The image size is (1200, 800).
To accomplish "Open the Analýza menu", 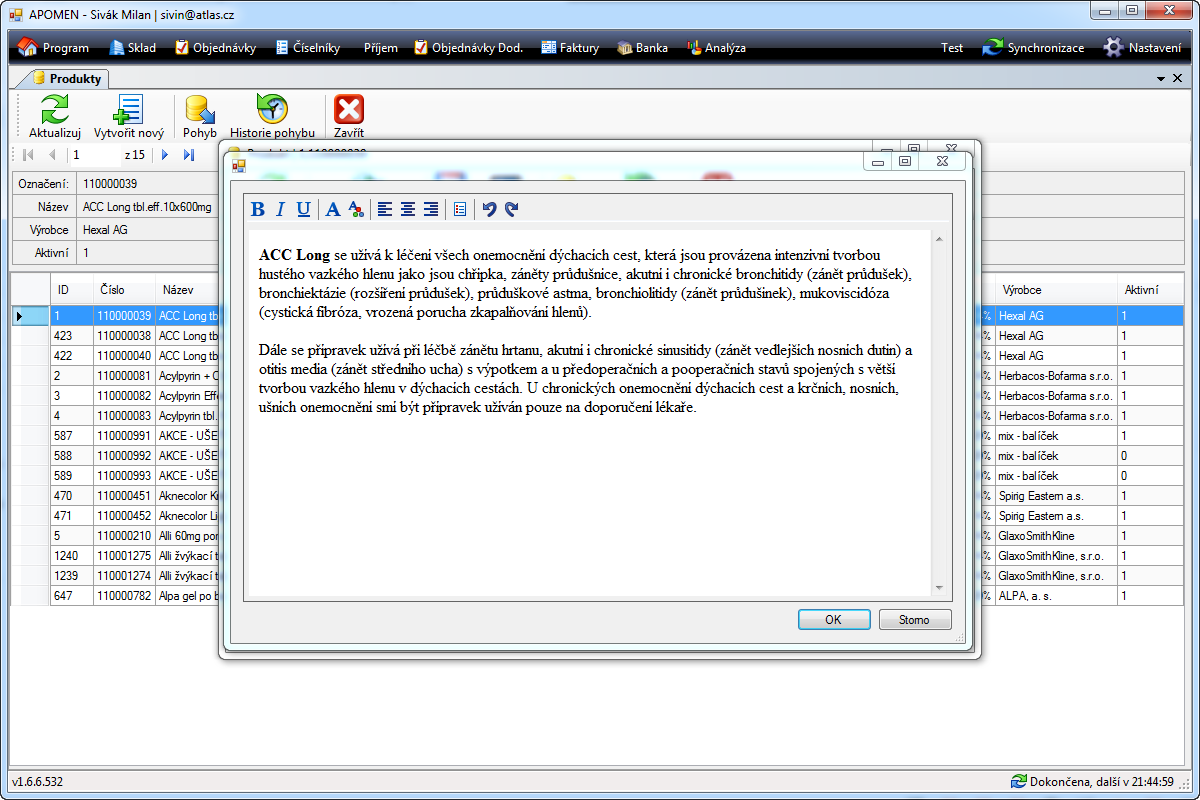I will click(716, 47).
